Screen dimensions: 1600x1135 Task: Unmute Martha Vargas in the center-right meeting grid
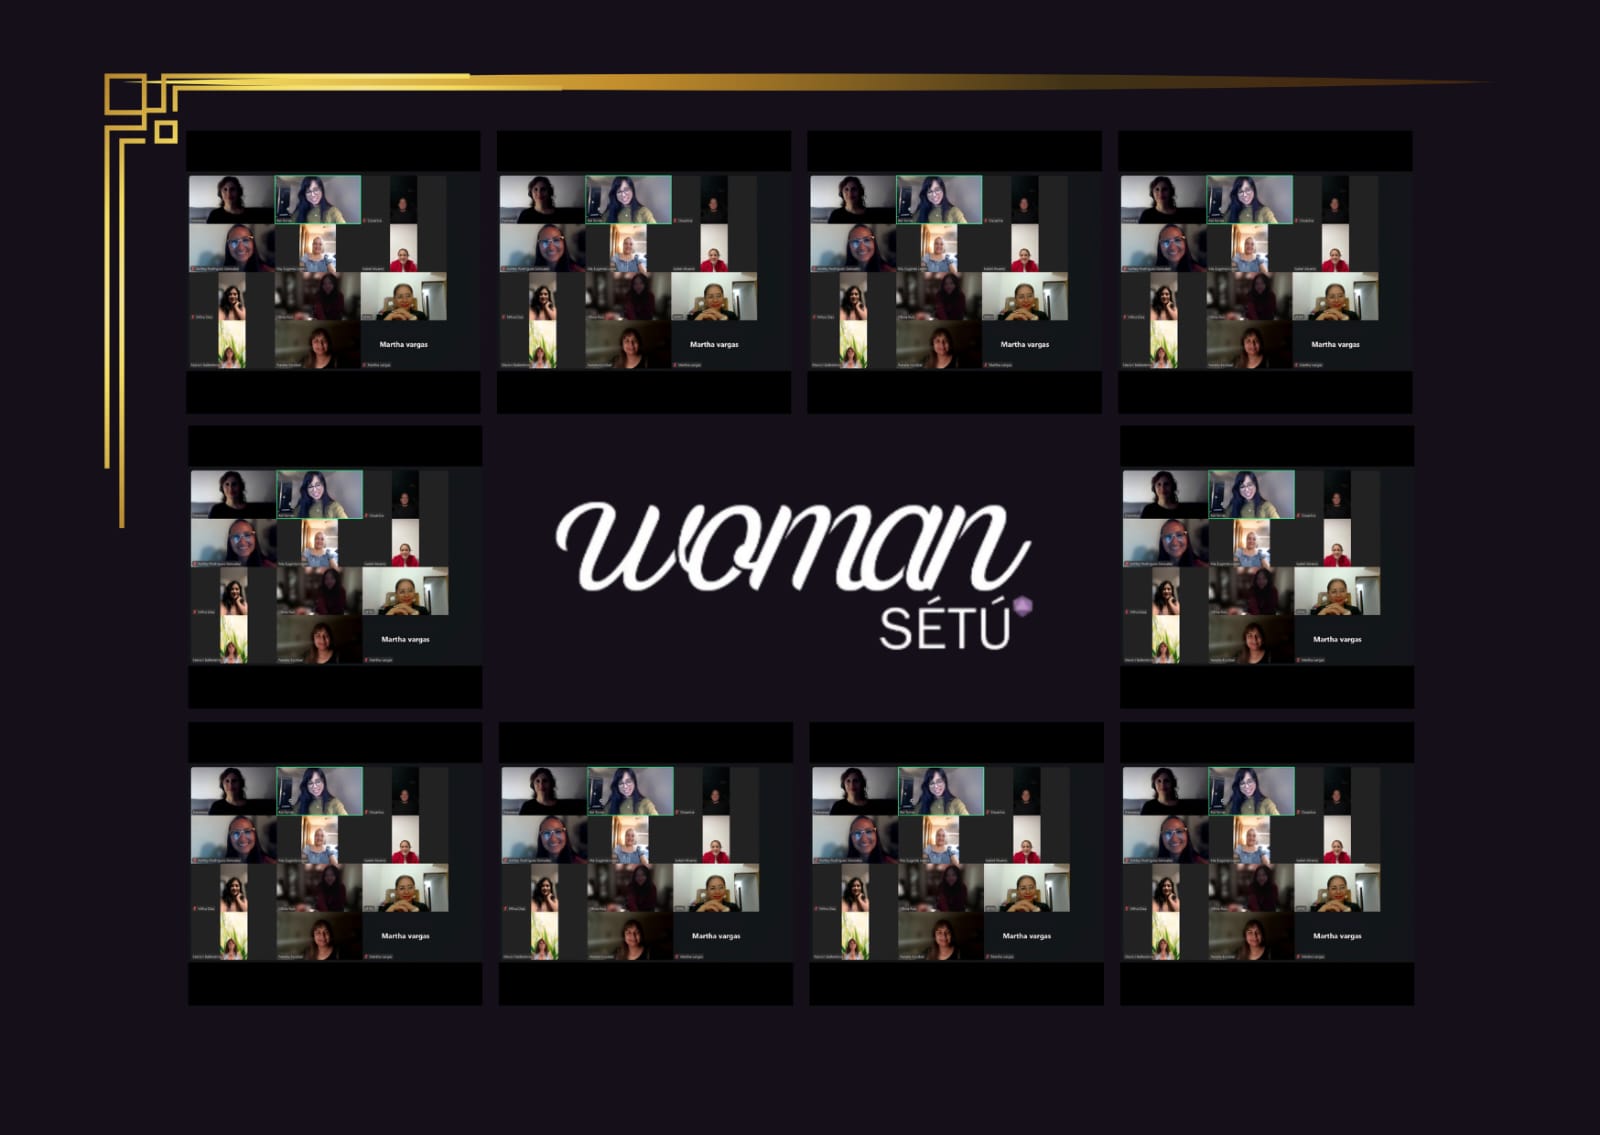pyautogui.click(x=1299, y=659)
